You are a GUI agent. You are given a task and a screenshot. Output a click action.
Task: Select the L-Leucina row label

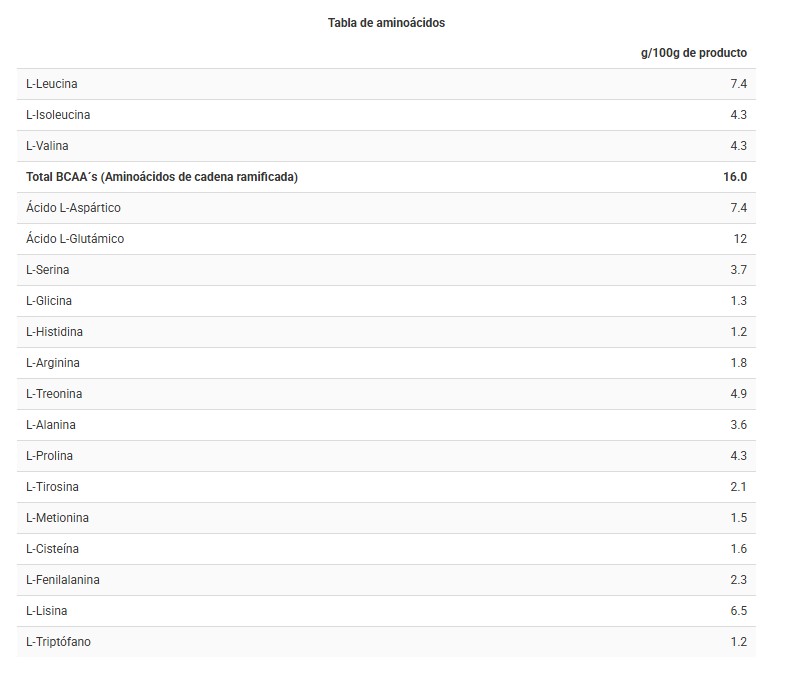coord(52,84)
